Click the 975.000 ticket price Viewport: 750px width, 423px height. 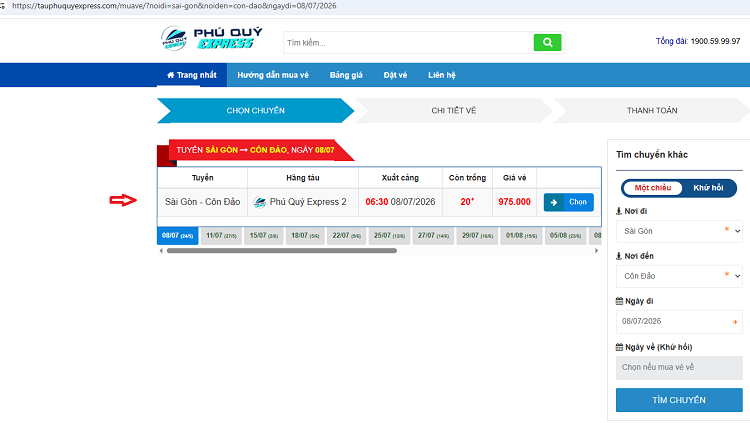click(x=514, y=202)
